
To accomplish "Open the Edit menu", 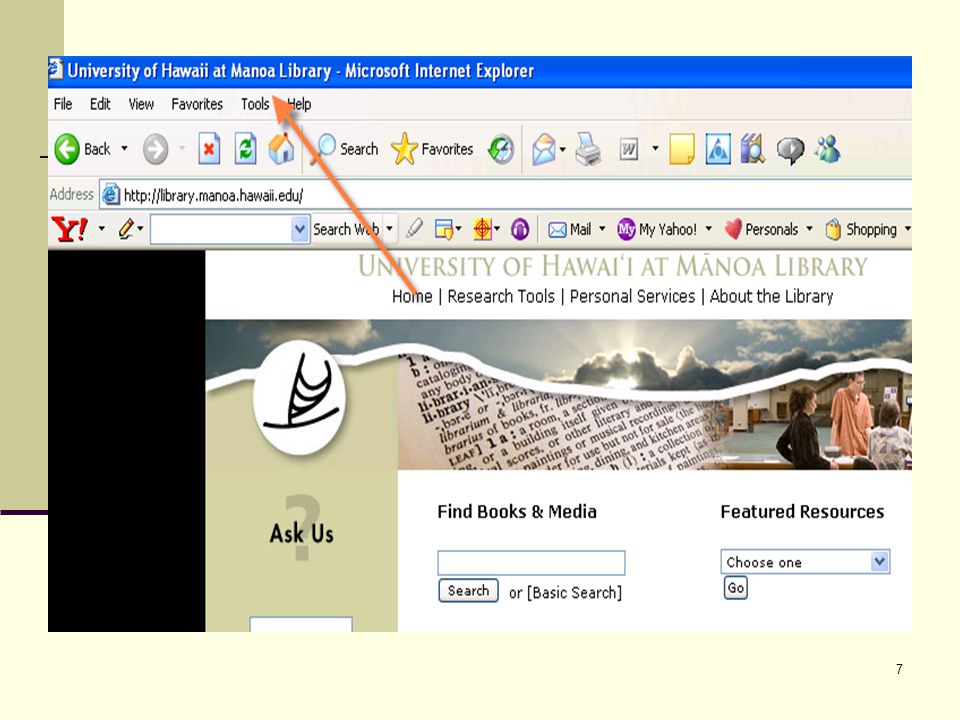I will [x=100, y=104].
